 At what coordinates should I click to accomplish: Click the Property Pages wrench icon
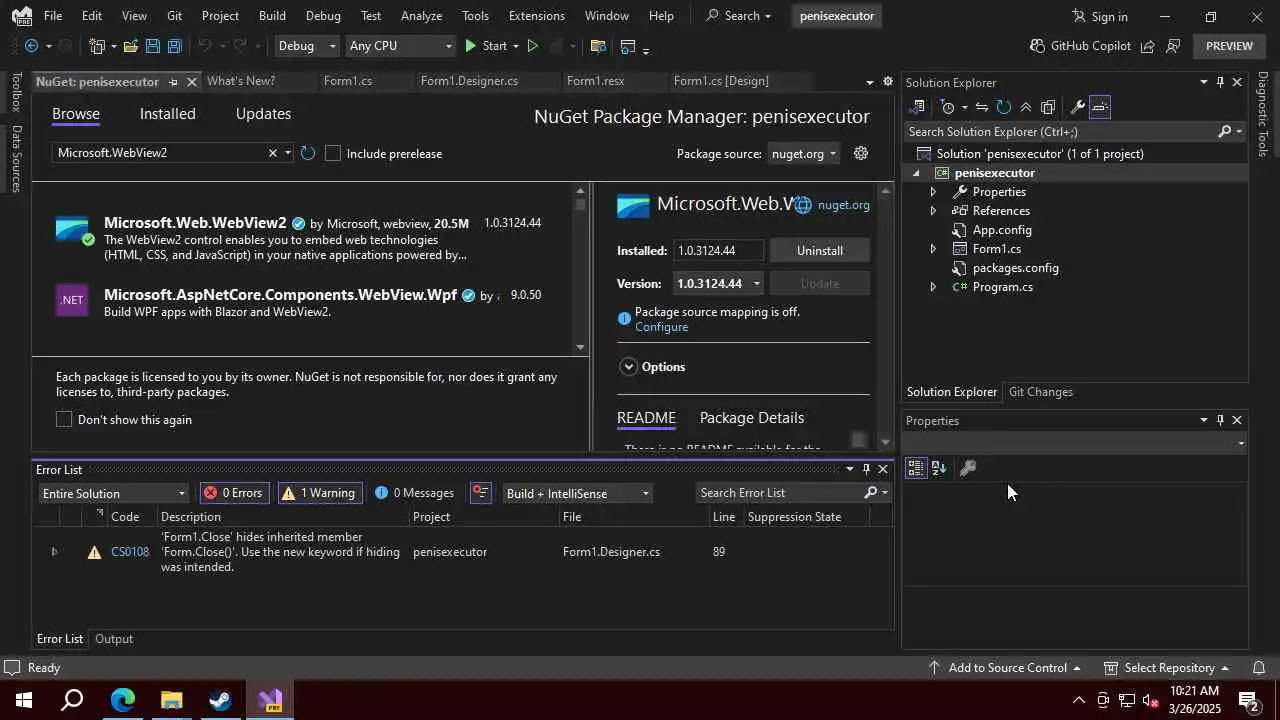tap(968, 468)
